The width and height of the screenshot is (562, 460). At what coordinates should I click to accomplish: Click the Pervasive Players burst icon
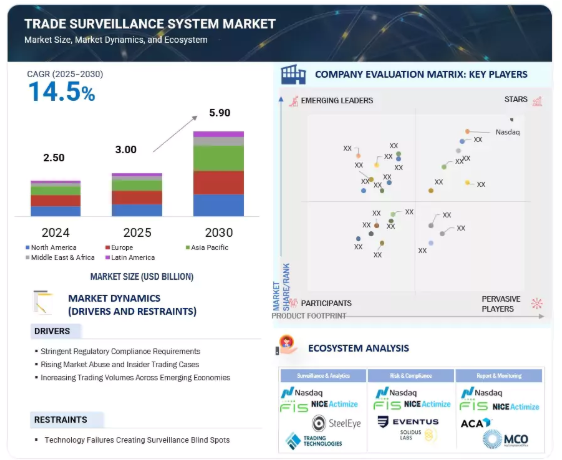(537, 303)
